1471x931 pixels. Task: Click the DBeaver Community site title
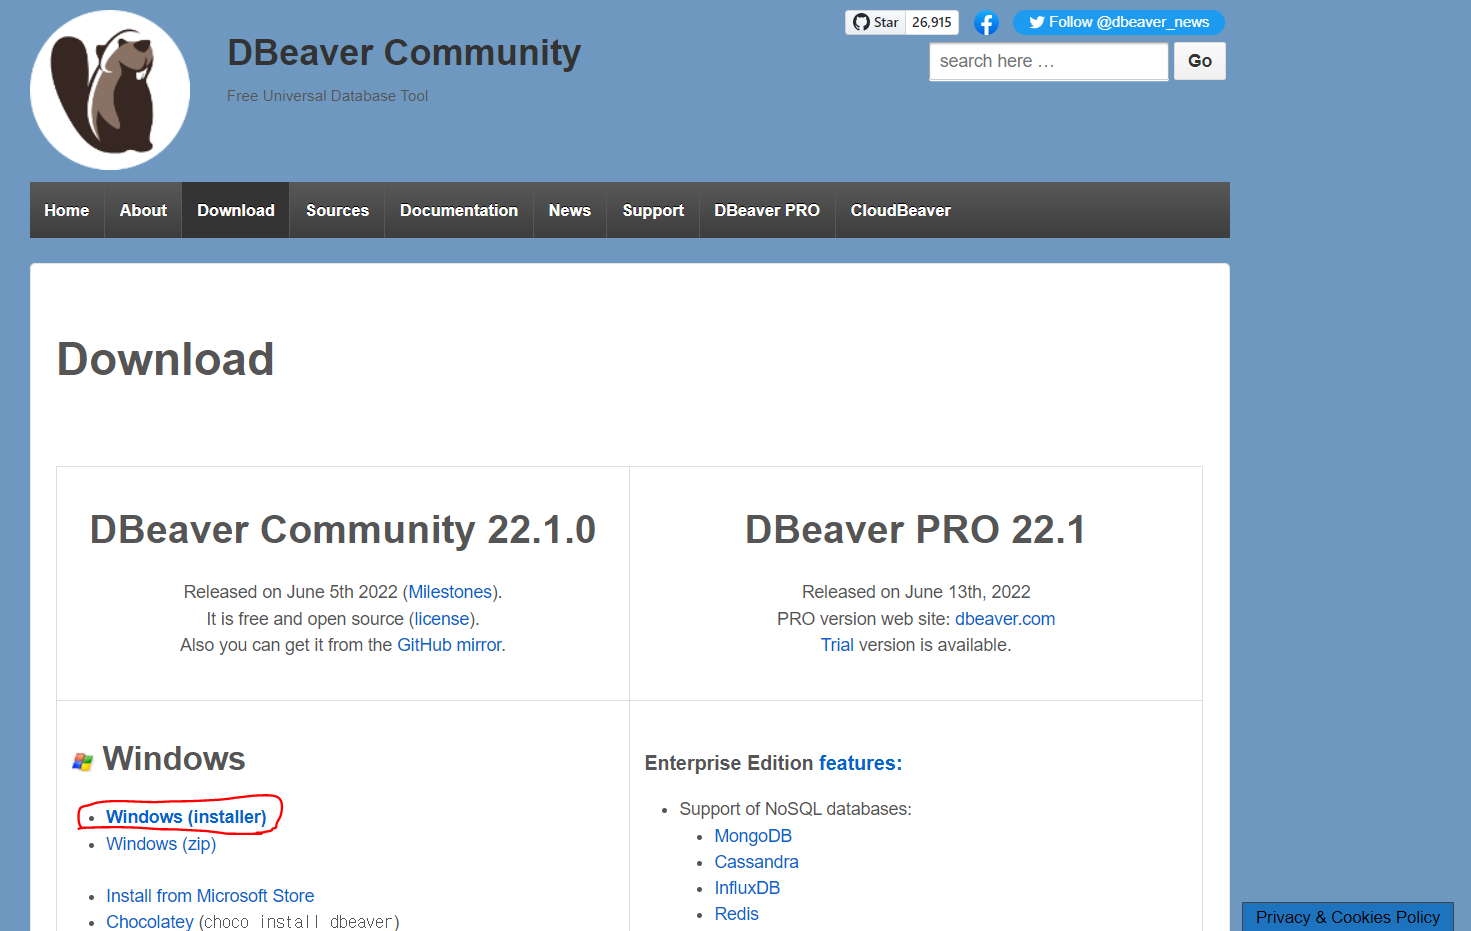click(404, 53)
